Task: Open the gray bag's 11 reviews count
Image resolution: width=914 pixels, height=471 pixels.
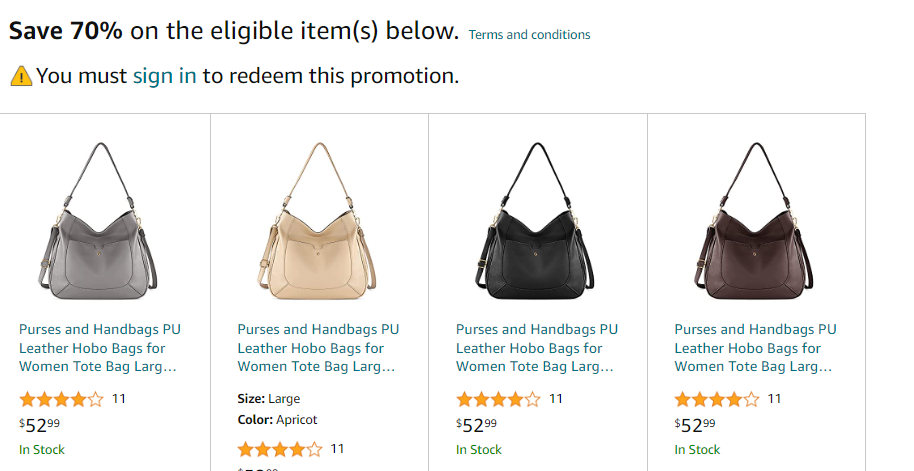Action: click(119, 399)
